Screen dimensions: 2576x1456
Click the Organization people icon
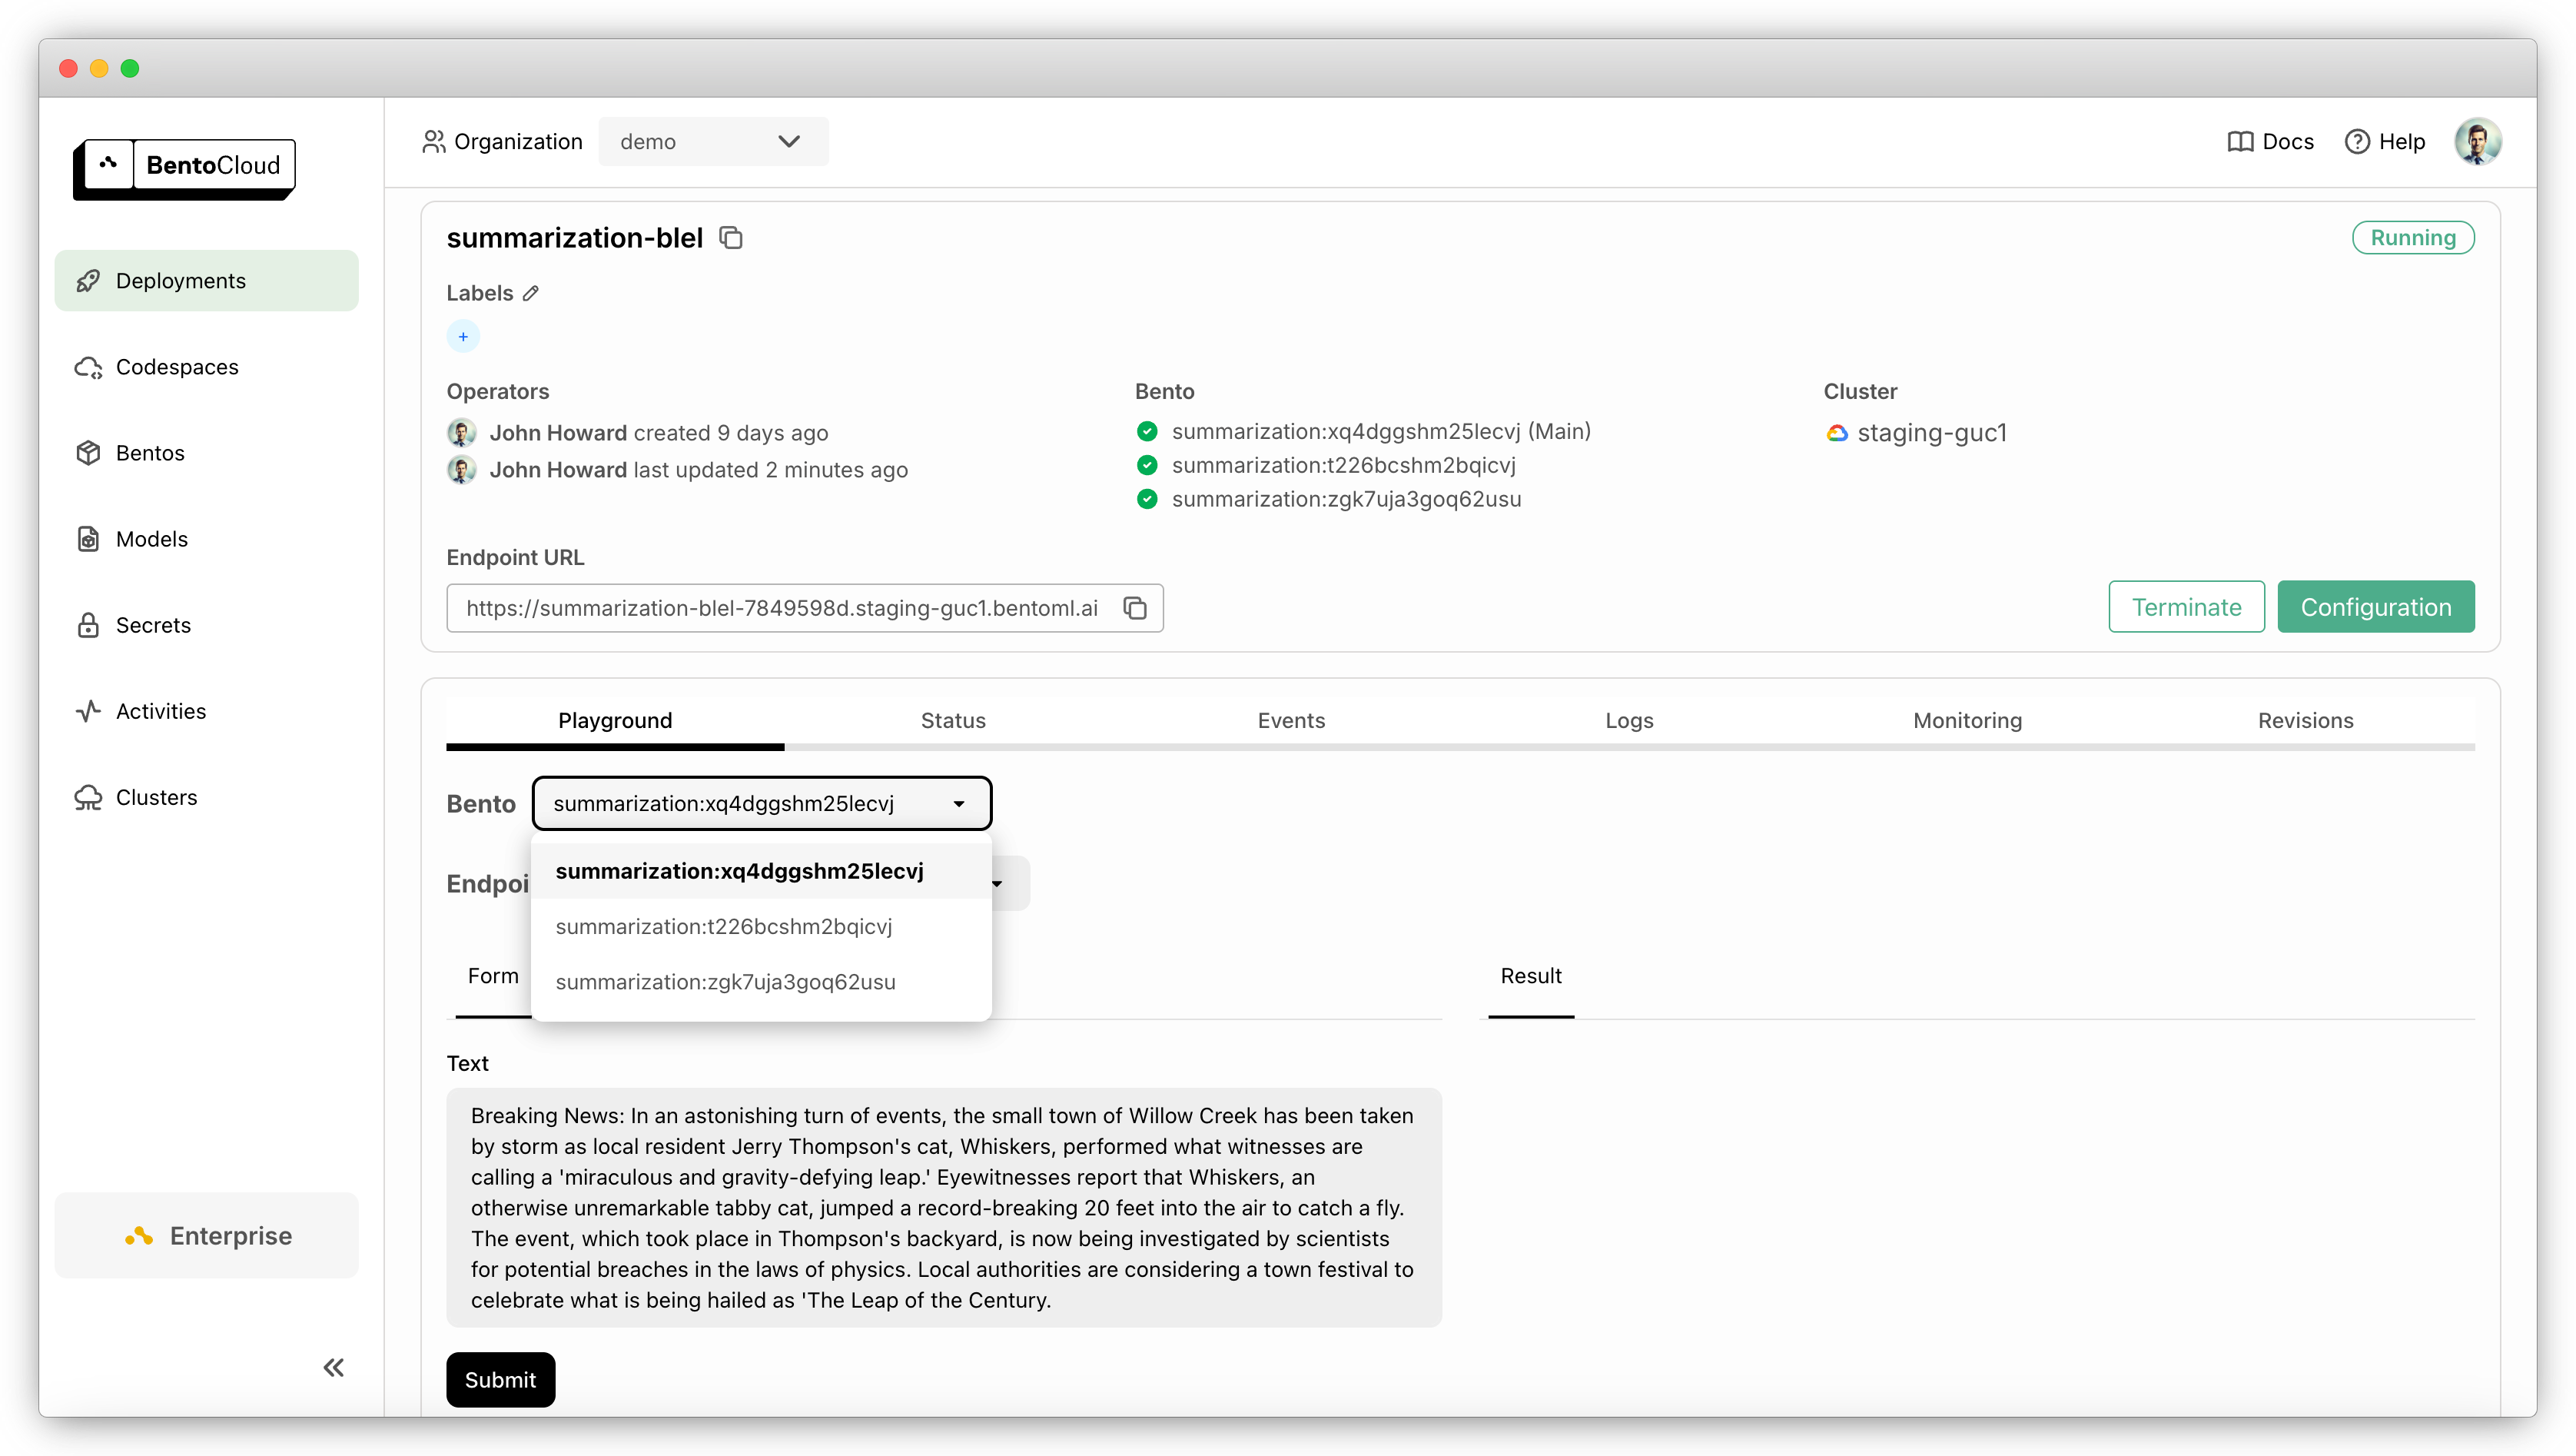[x=434, y=142]
